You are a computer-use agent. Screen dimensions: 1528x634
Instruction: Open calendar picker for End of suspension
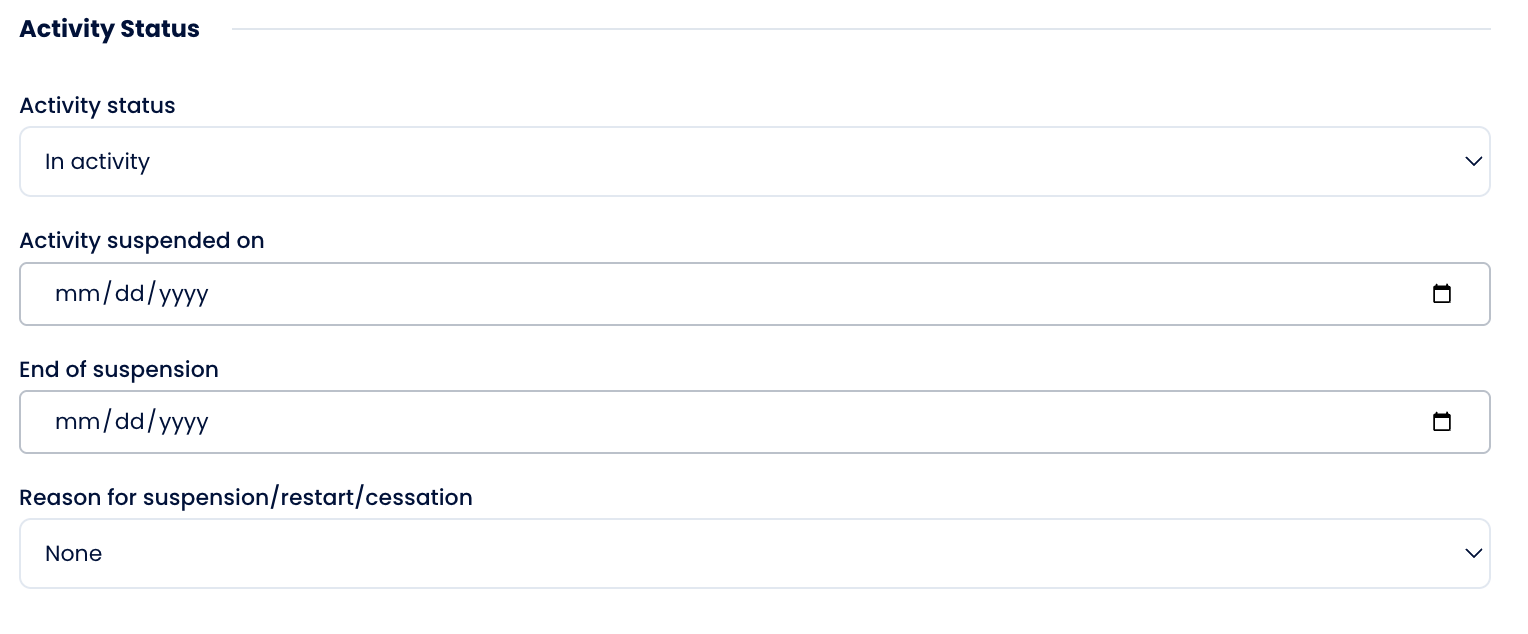[x=1441, y=422]
